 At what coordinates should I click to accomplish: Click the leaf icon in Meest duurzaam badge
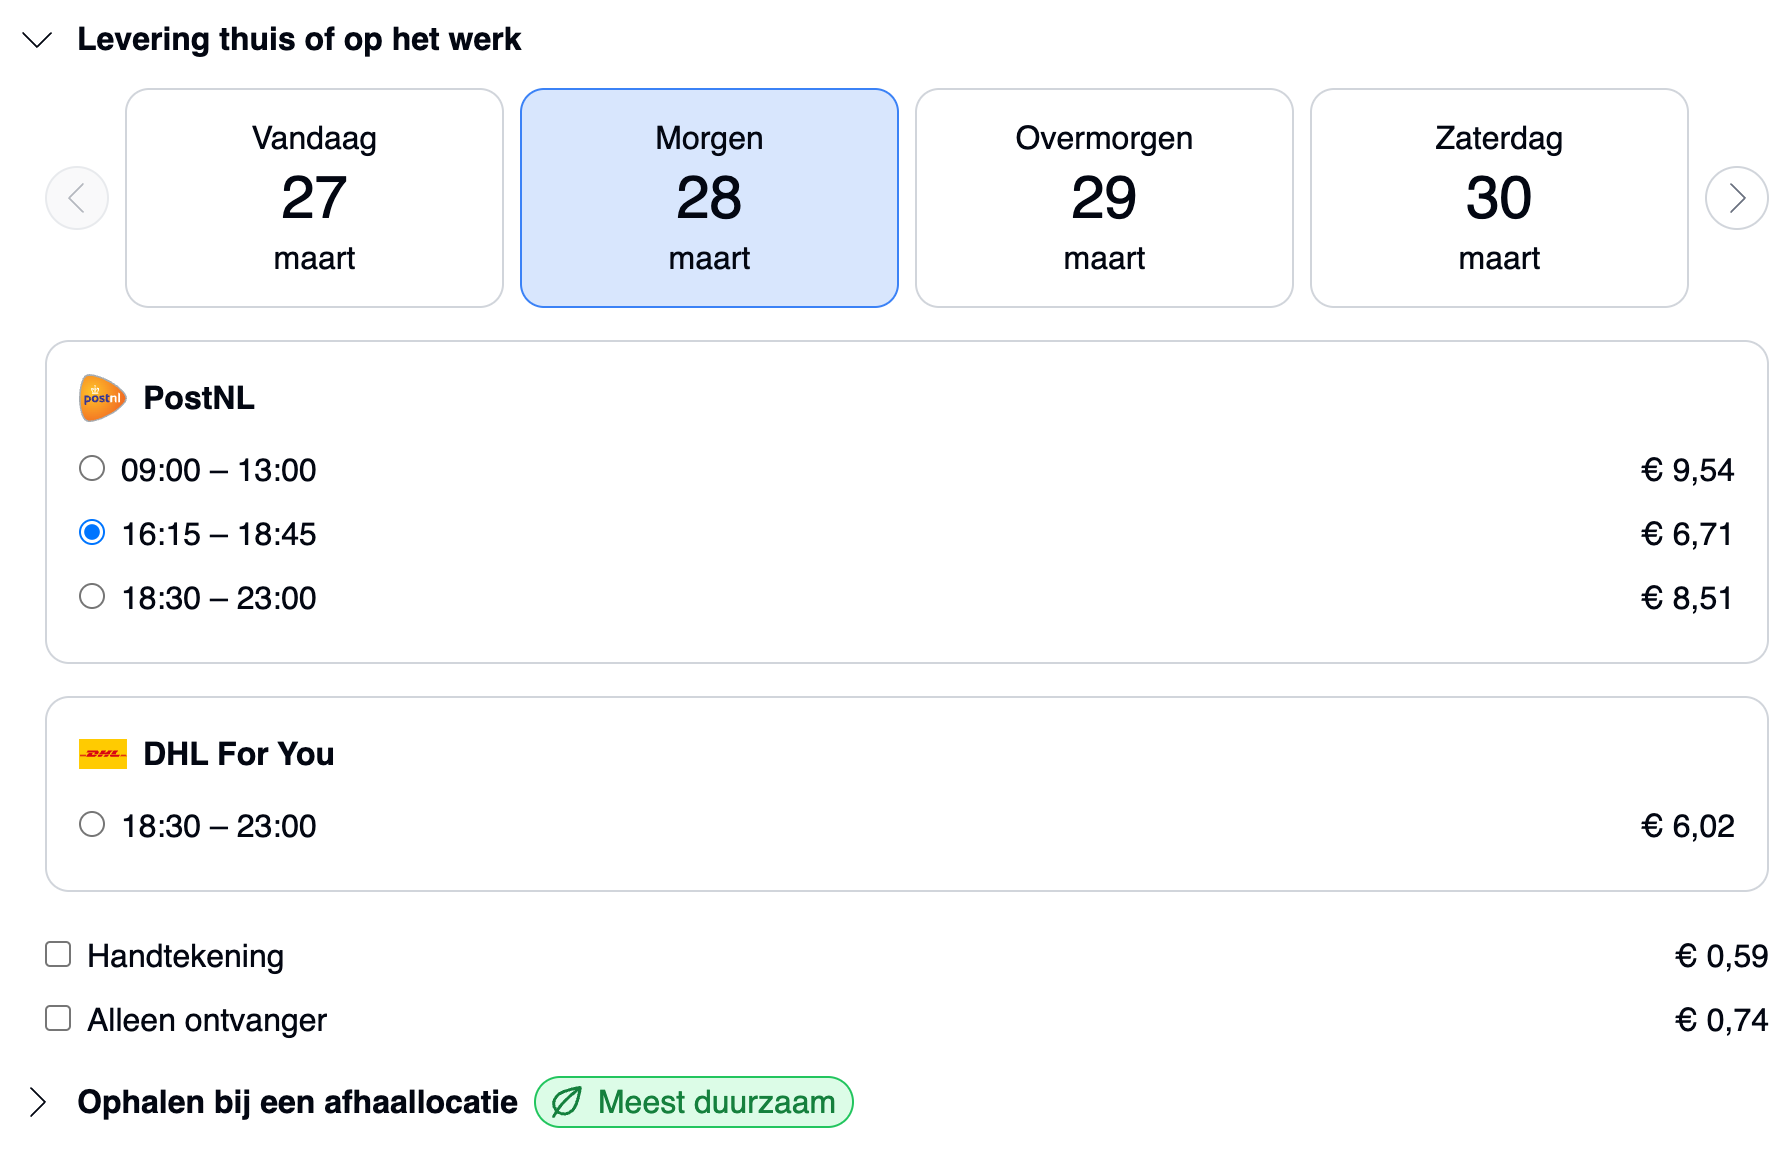coord(567,1101)
